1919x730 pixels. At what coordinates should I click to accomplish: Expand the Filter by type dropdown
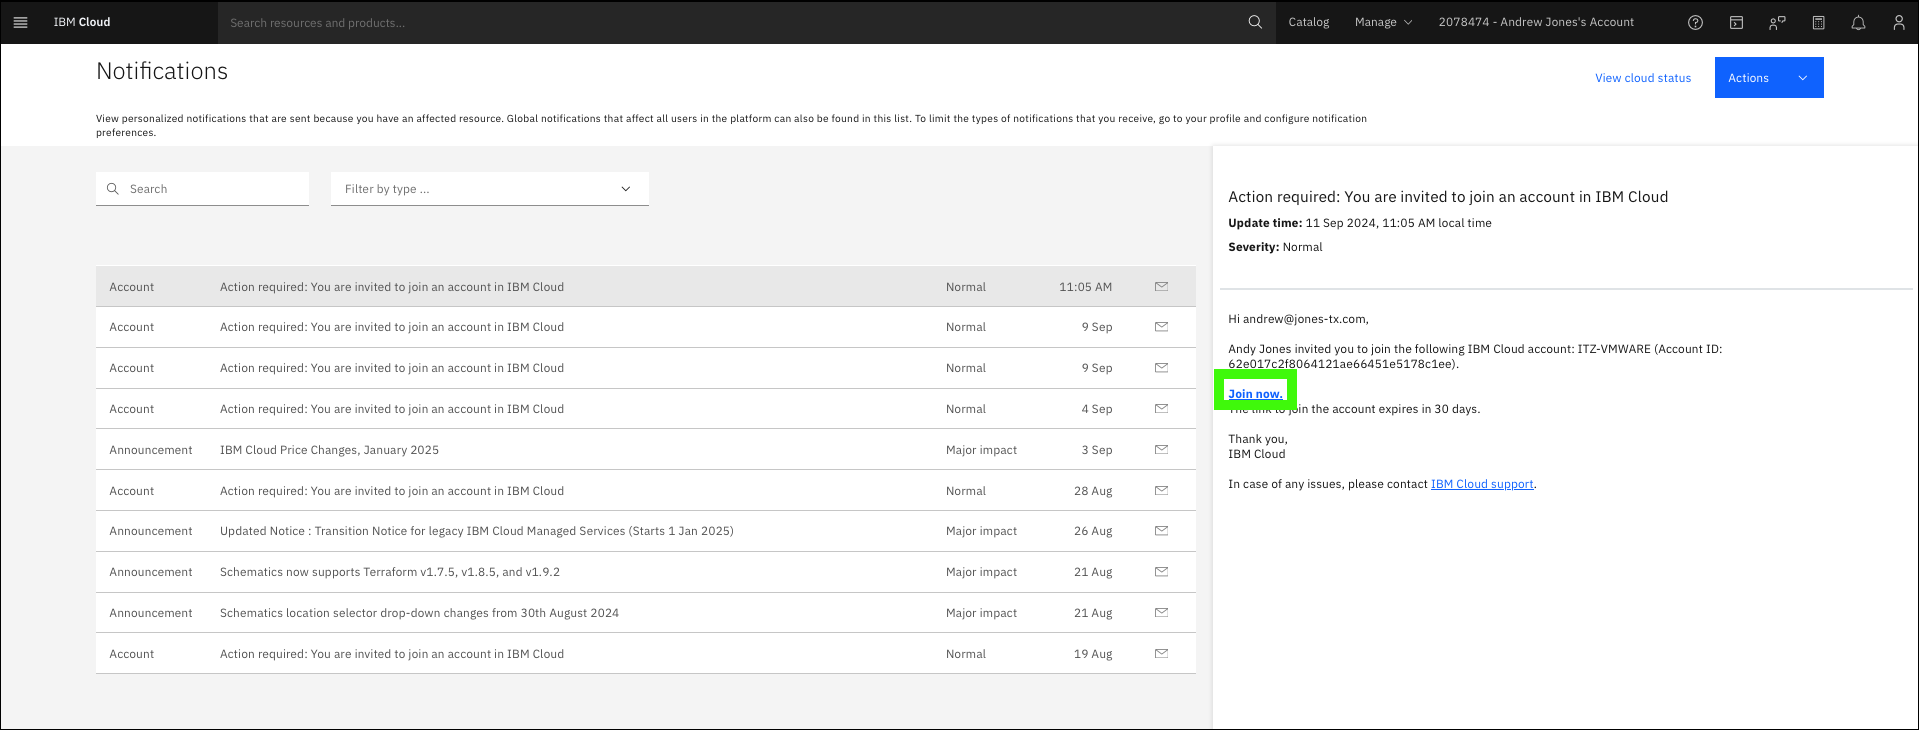point(490,189)
